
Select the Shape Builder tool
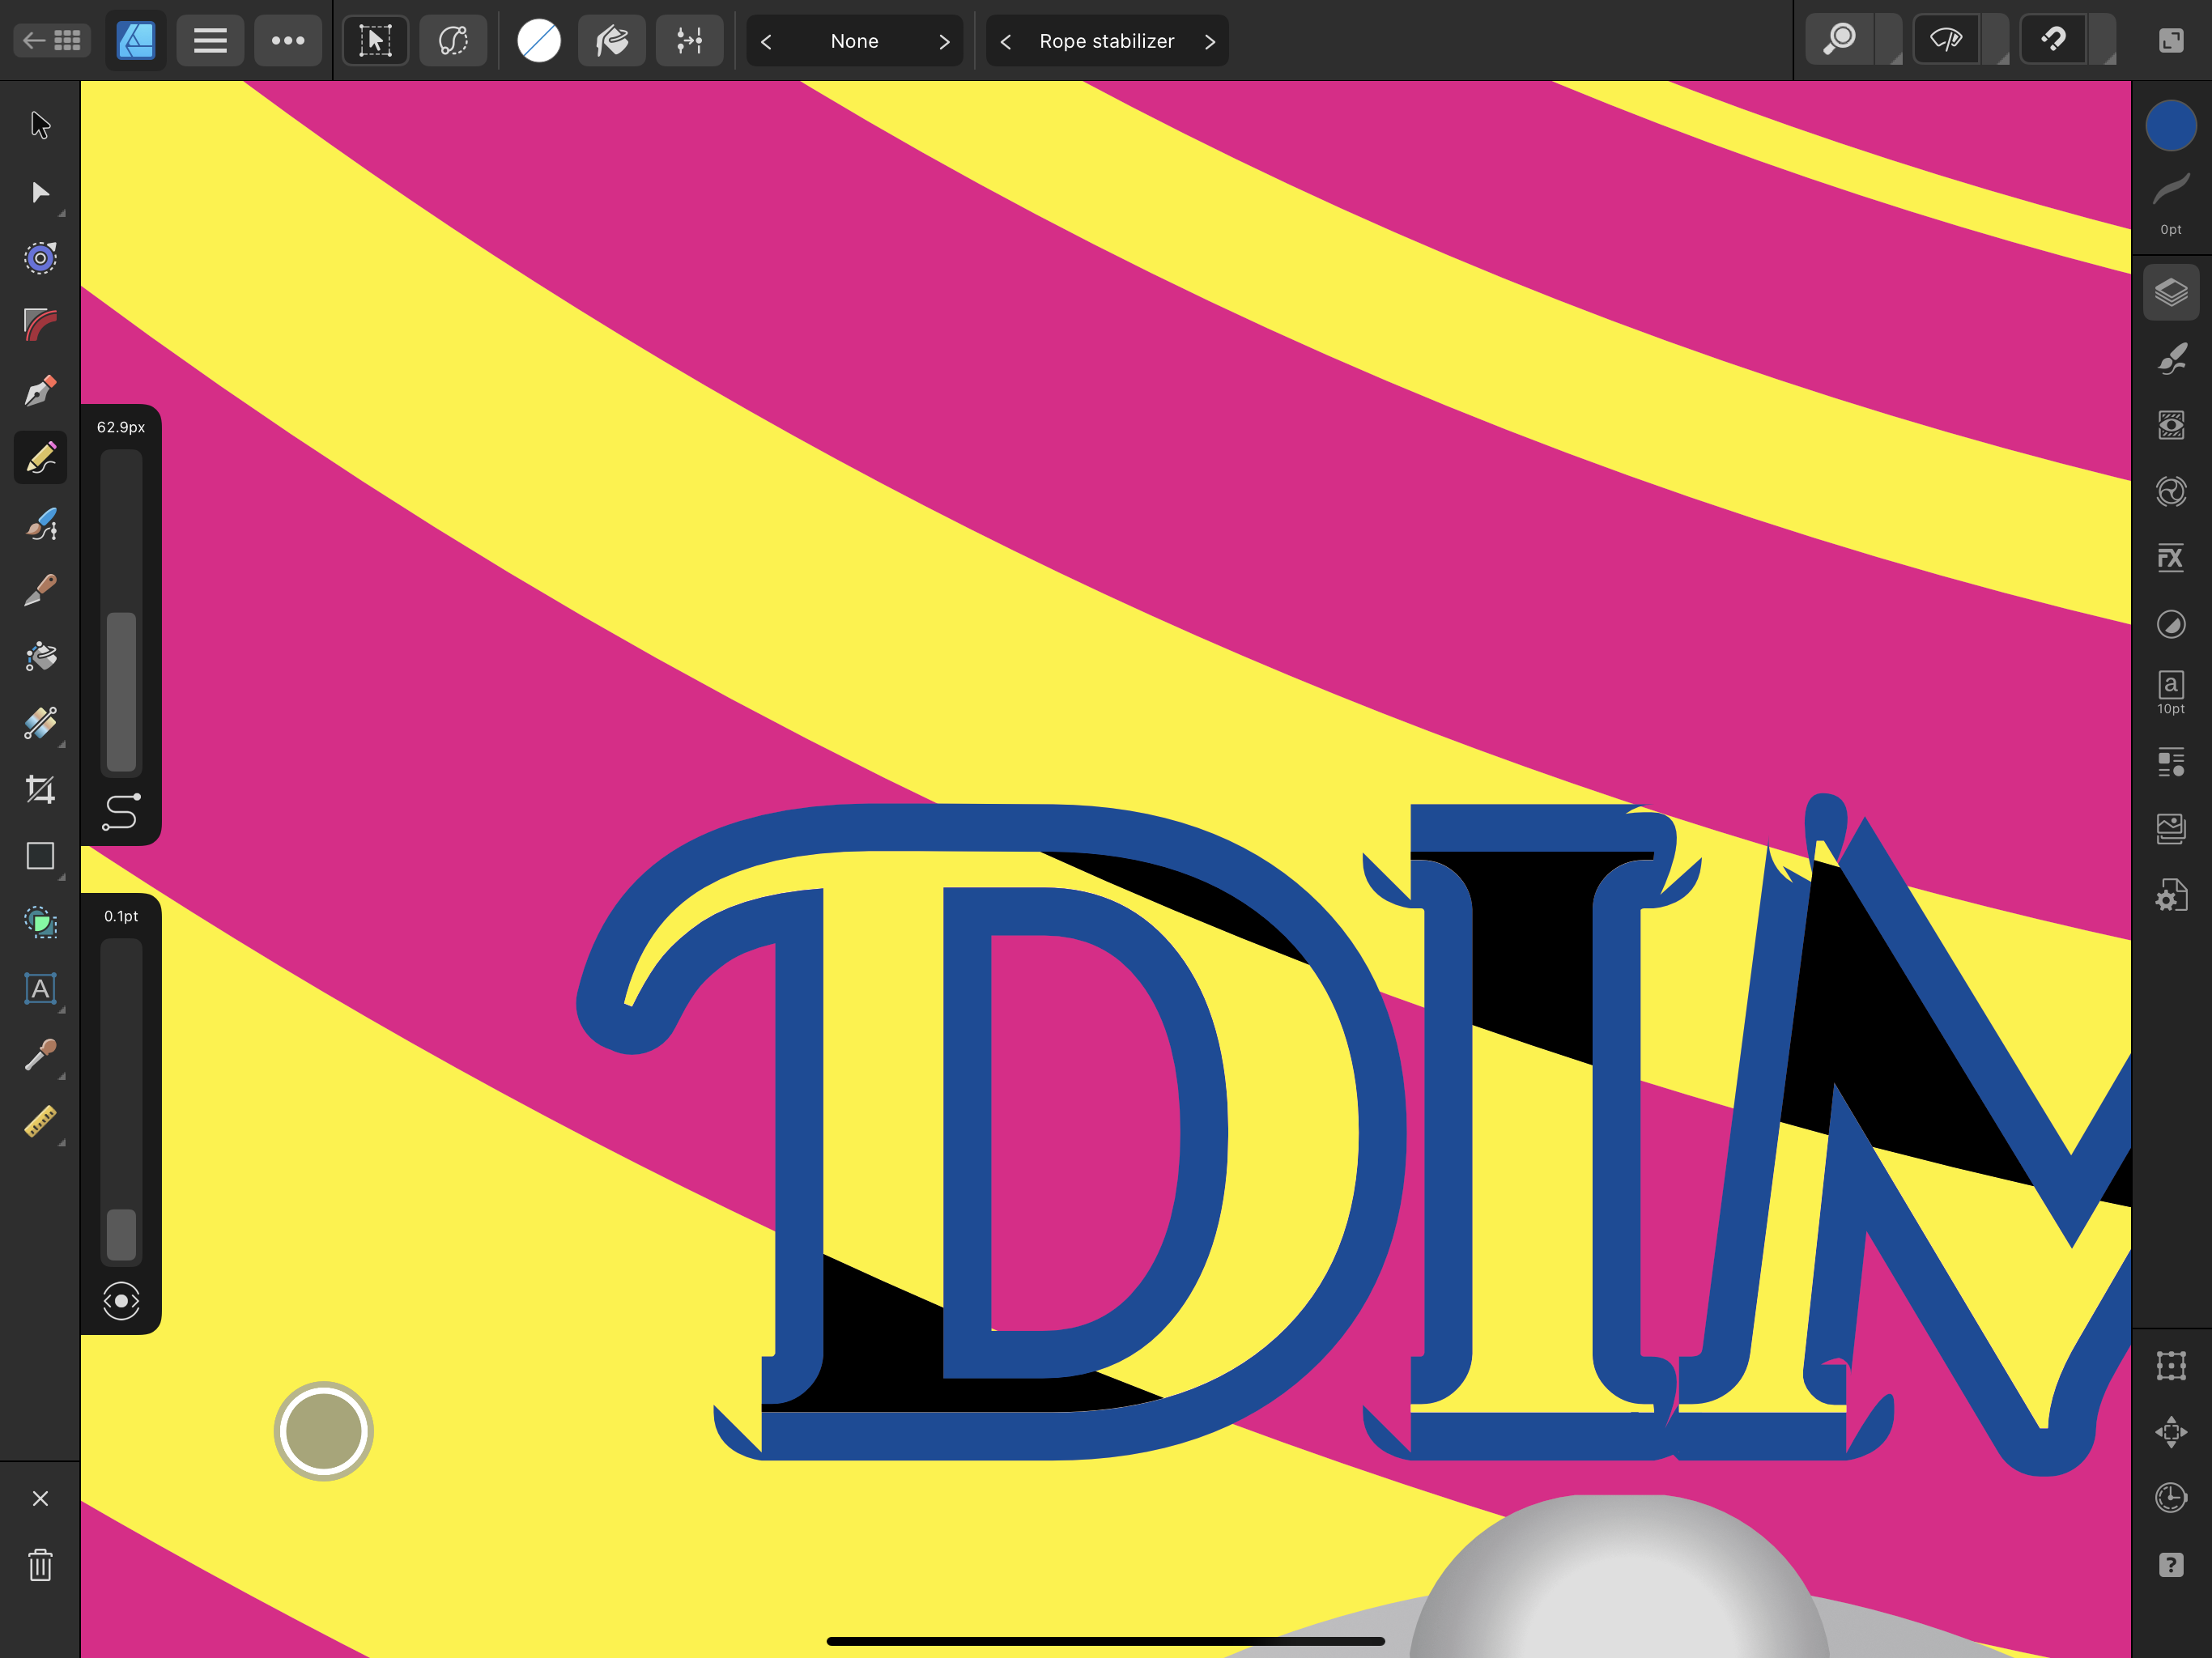(40, 922)
